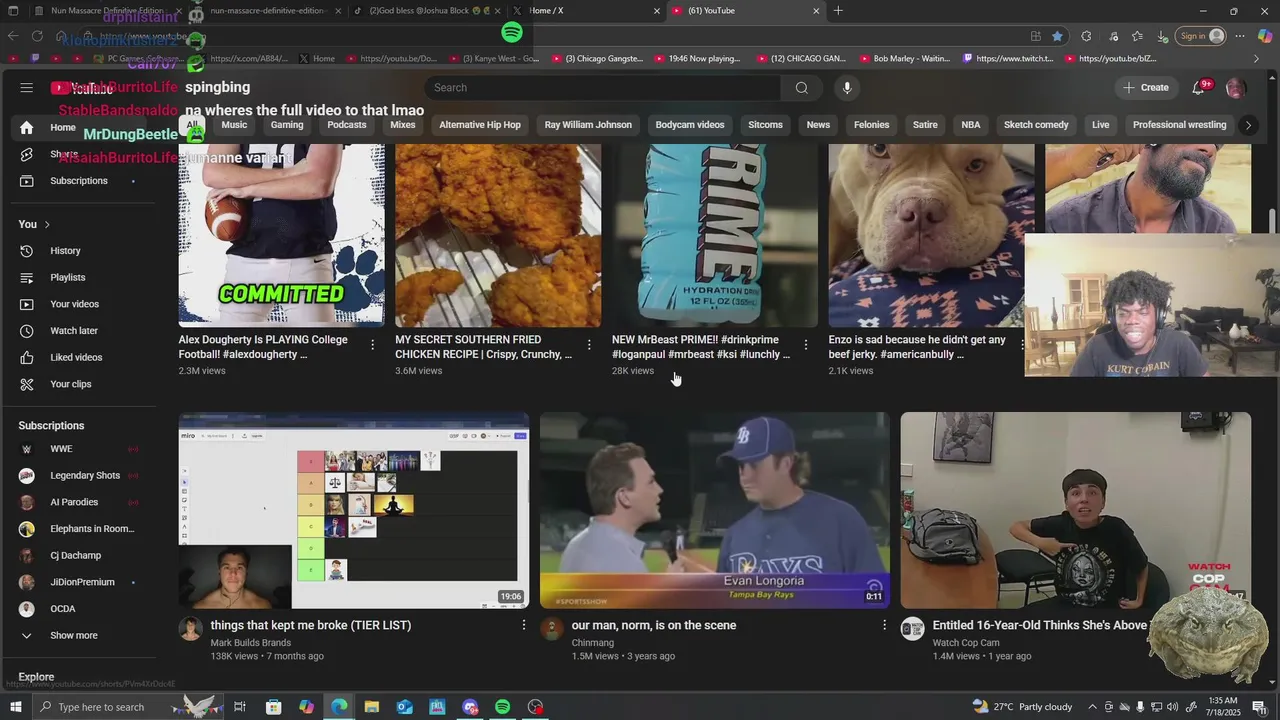1280x720 pixels.
Task: Select the Satire category chip
Action: tap(925, 125)
